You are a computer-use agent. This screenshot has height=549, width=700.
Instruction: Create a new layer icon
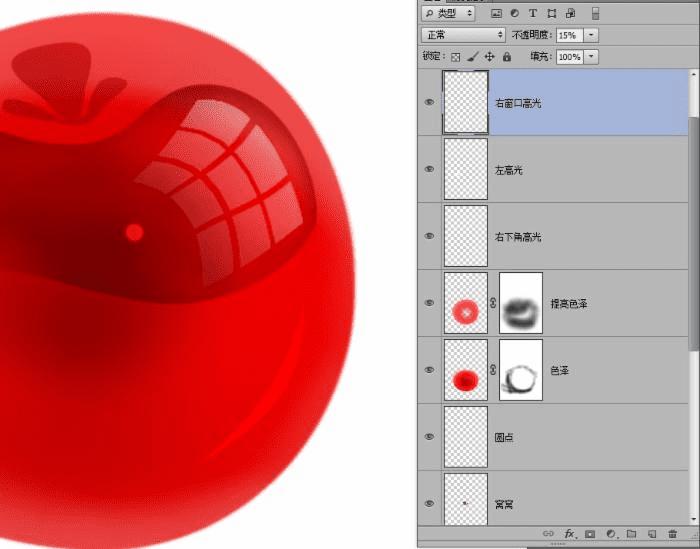(x=652, y=533)
